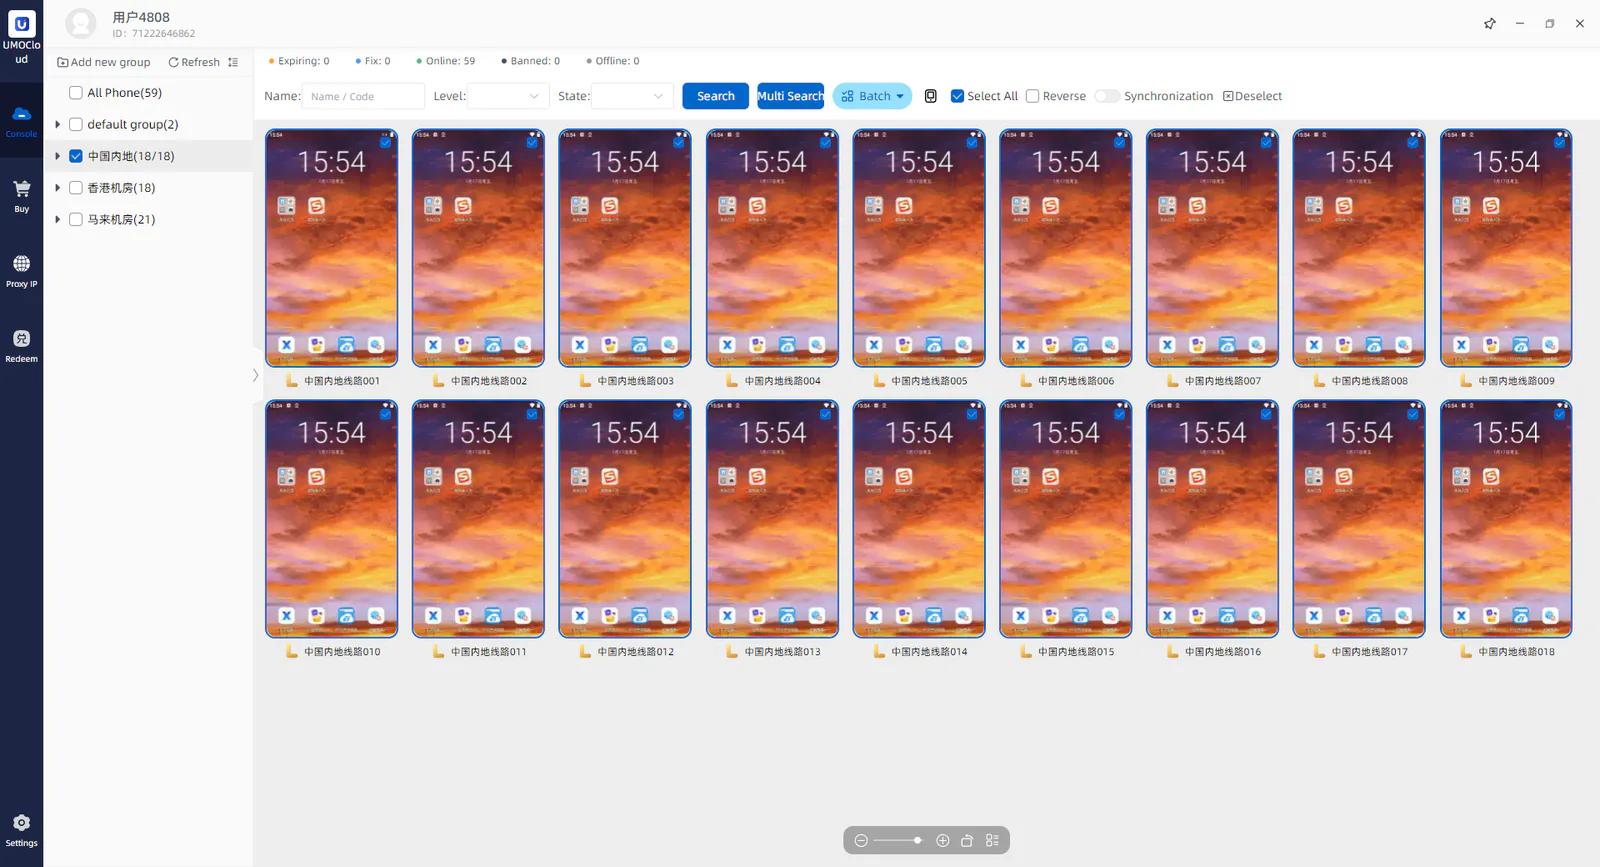This screenshot has width=1600, height=867.
Task: Click the user ID 71222646862 text
Action: [x=154, y=33]
